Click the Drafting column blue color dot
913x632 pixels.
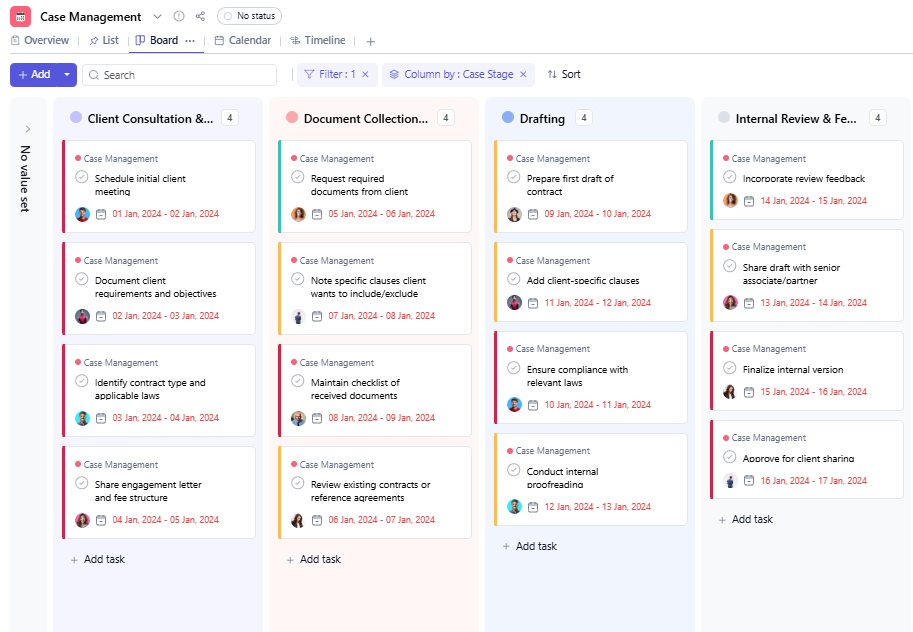508,118
